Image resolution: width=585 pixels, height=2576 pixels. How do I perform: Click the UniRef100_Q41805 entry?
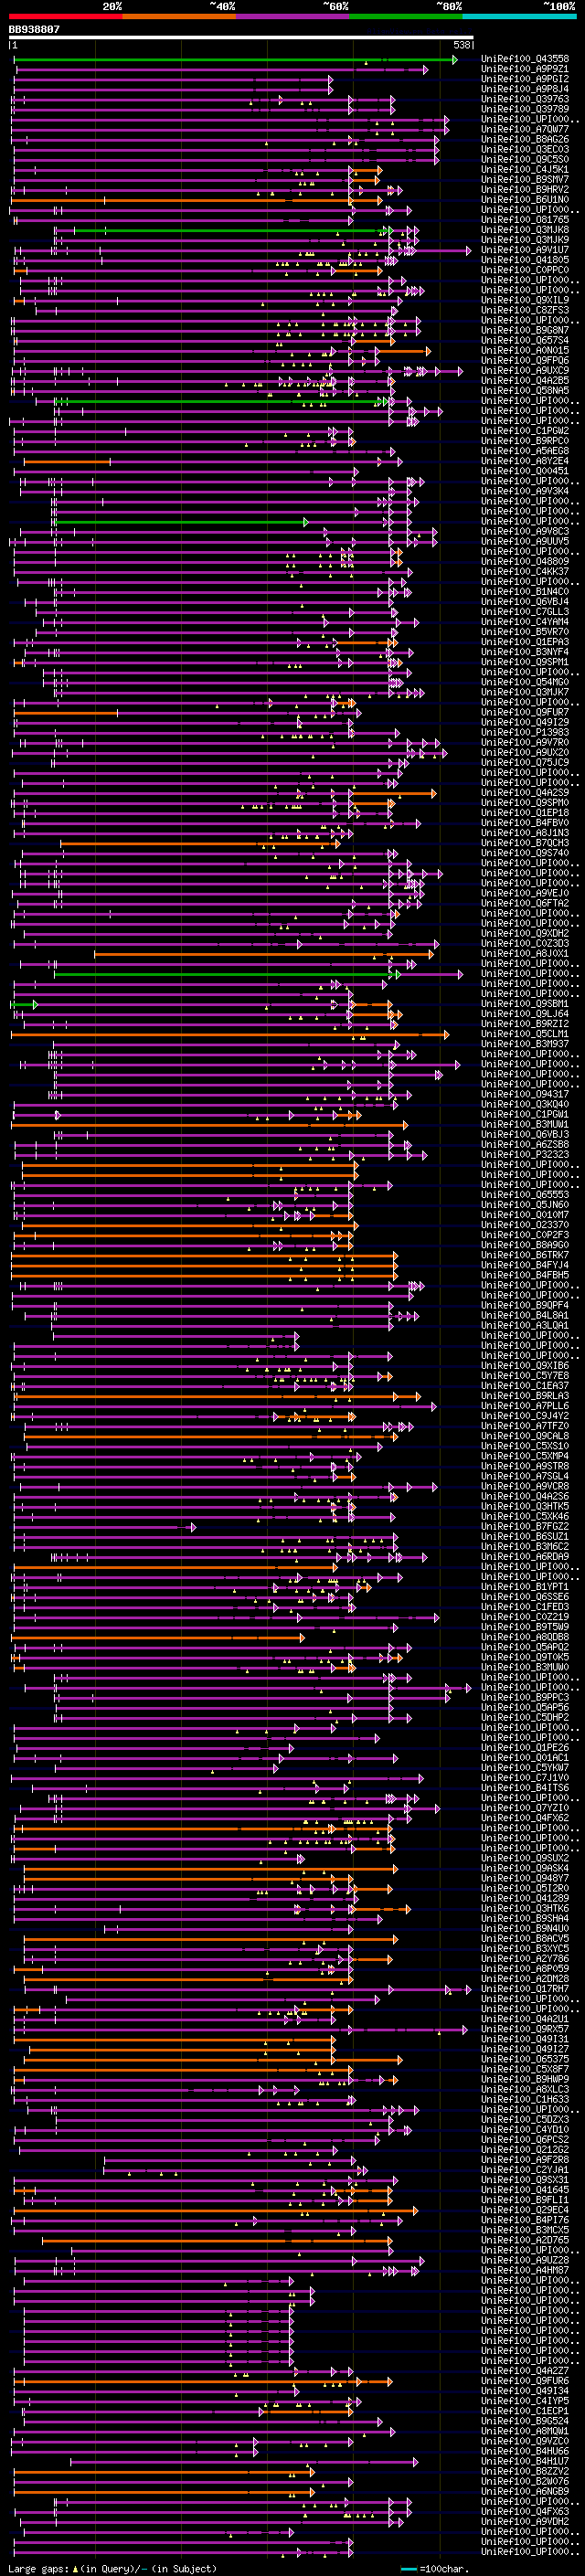pyautogui.click(x=525, y=260)
